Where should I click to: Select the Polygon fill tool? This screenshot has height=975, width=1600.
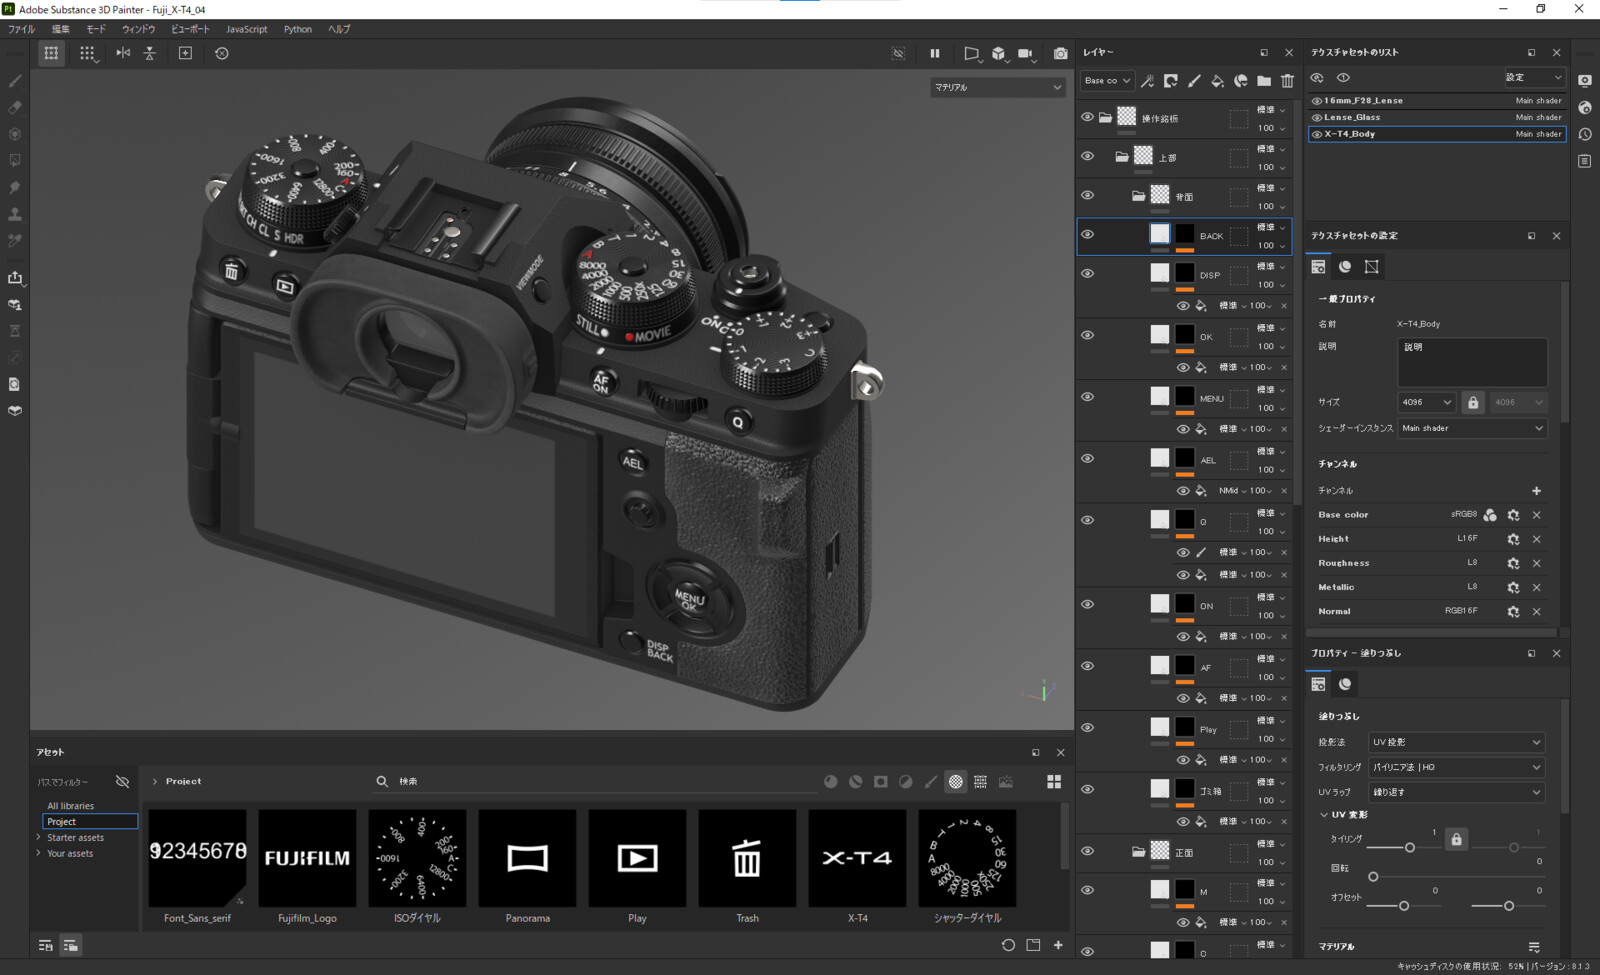[15, 160]
